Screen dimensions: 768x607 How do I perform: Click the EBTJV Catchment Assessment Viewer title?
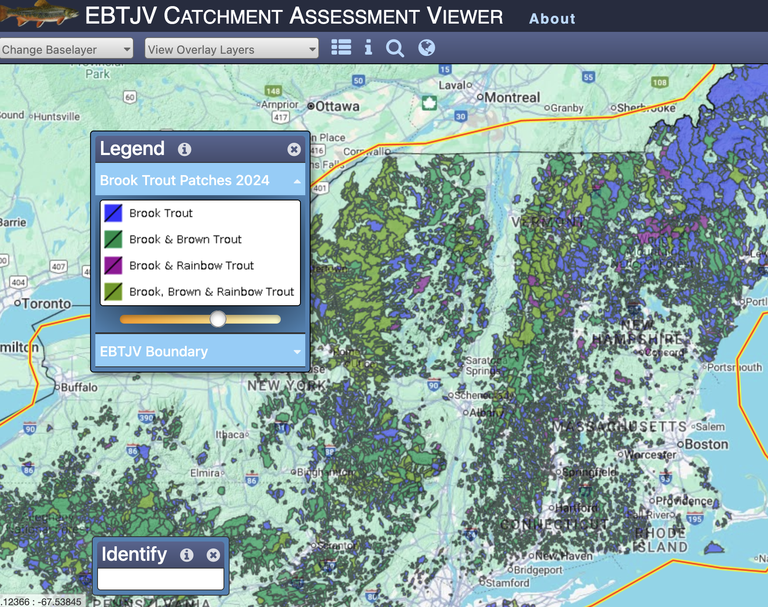[x=294, y=16]
